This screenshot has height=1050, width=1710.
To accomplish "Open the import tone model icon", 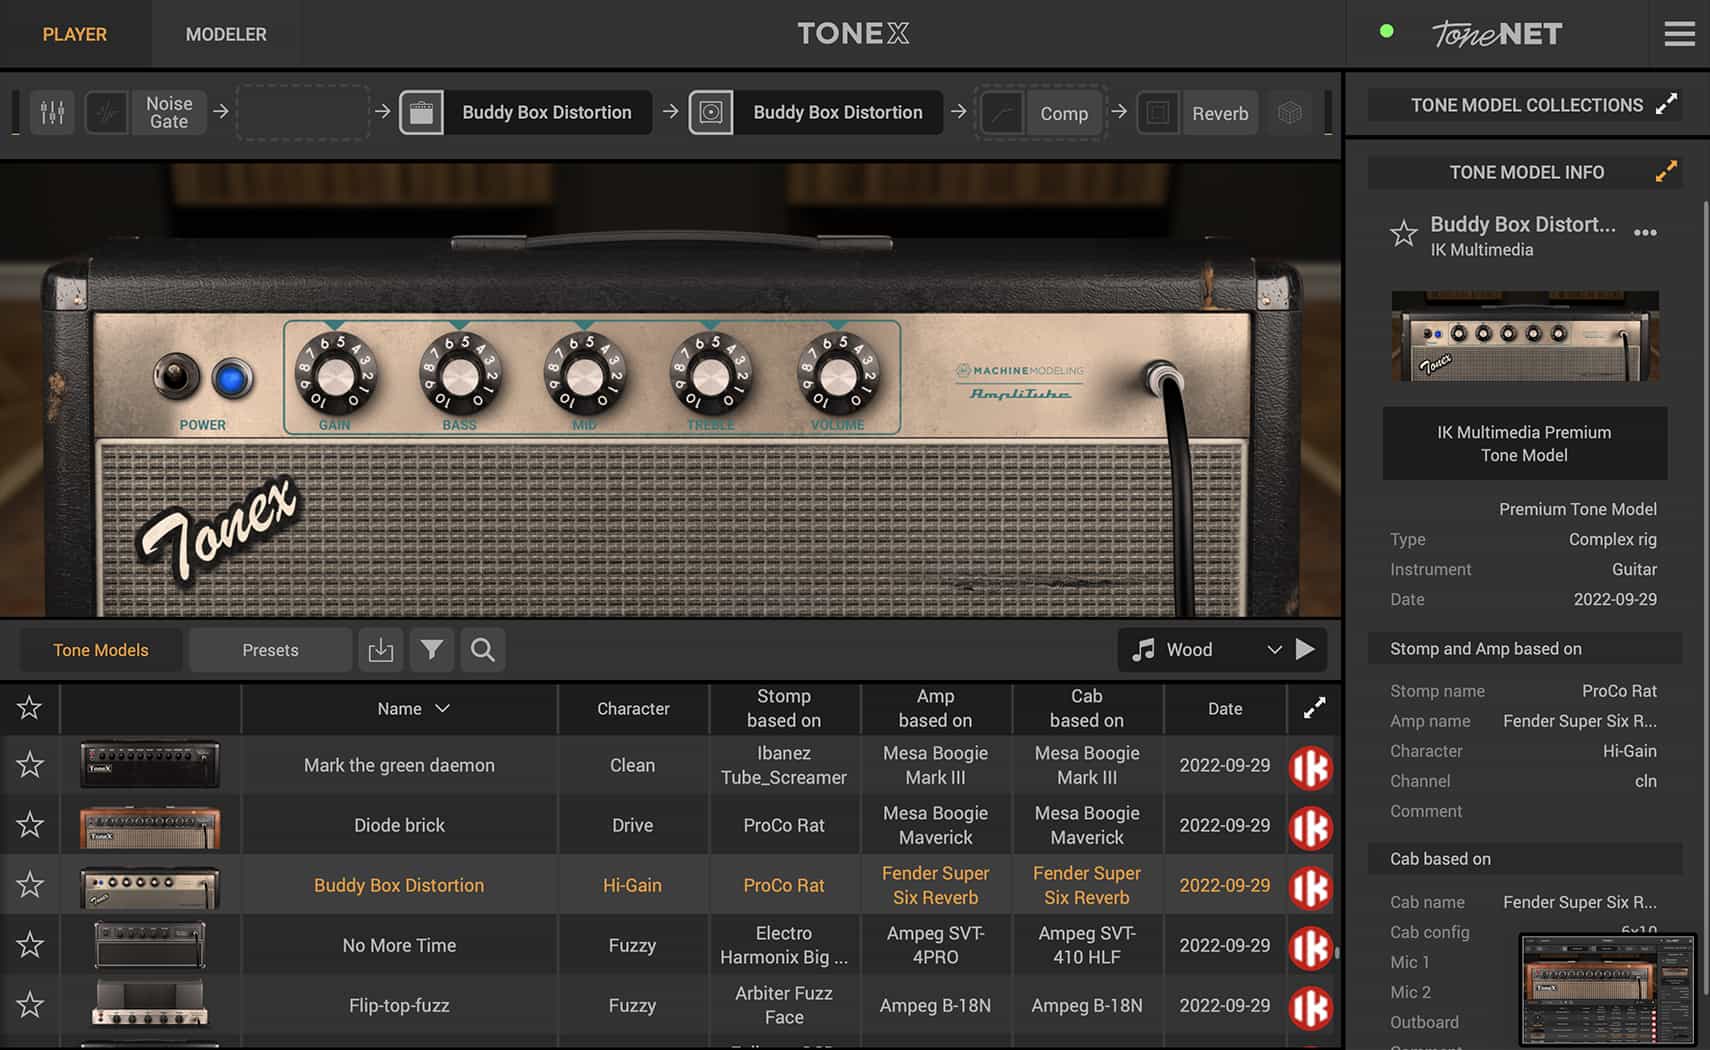I will click(381, 650).
